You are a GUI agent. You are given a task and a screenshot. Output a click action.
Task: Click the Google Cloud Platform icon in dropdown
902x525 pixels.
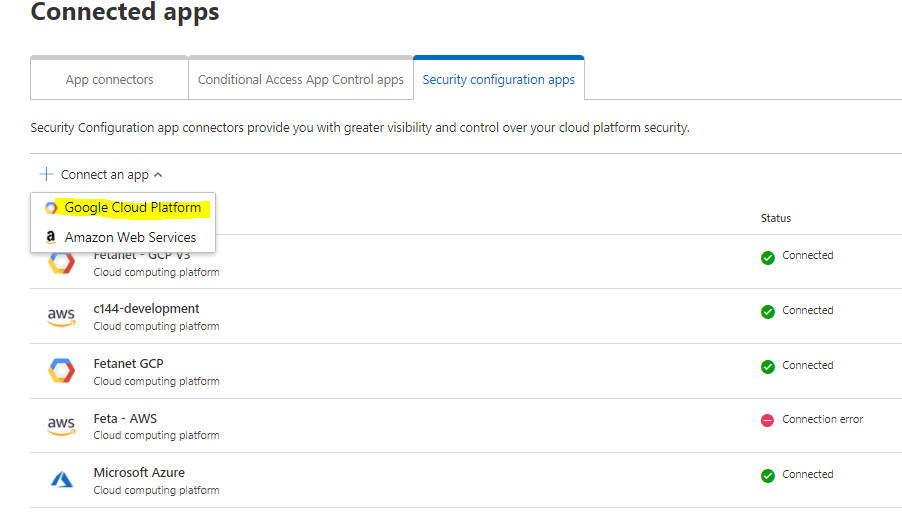(51, 208)
